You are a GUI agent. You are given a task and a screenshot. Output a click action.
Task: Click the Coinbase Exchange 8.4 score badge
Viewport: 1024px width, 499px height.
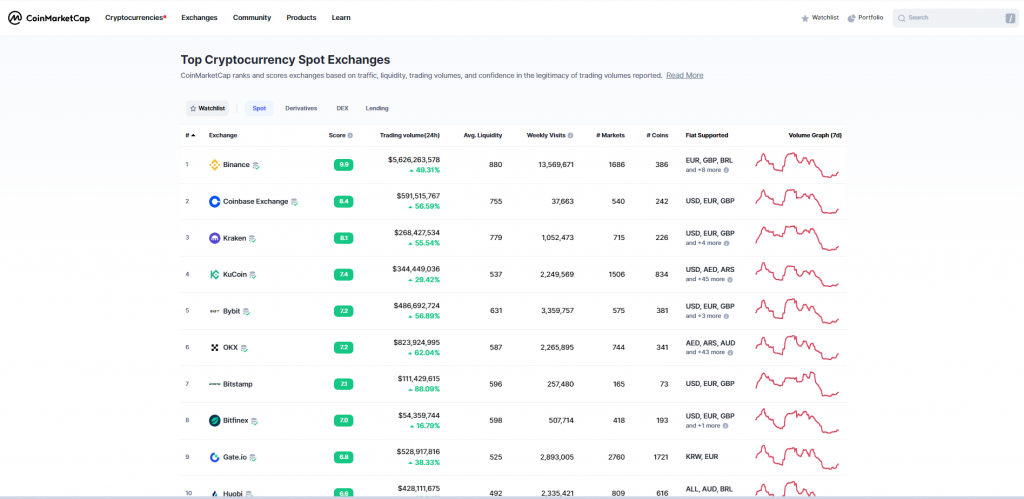click(x=344, y=201)
